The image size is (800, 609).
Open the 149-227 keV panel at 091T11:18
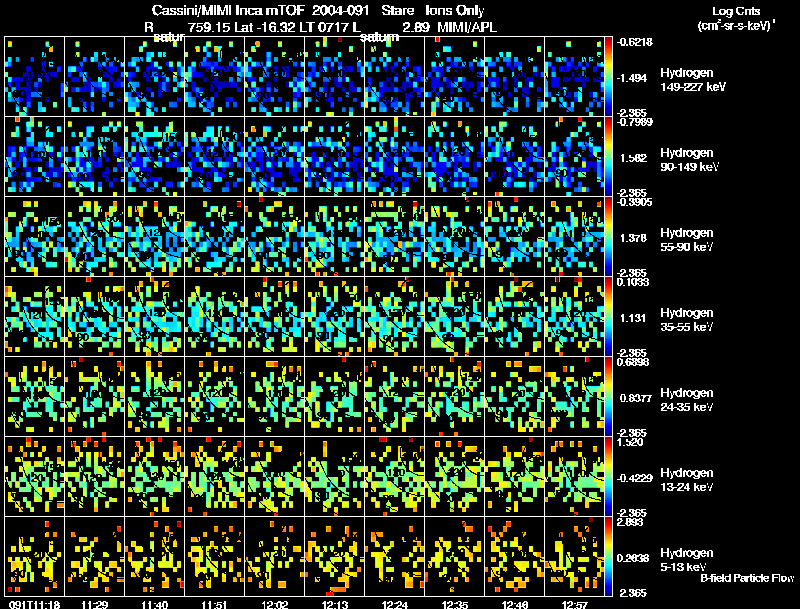coord(34,77)
